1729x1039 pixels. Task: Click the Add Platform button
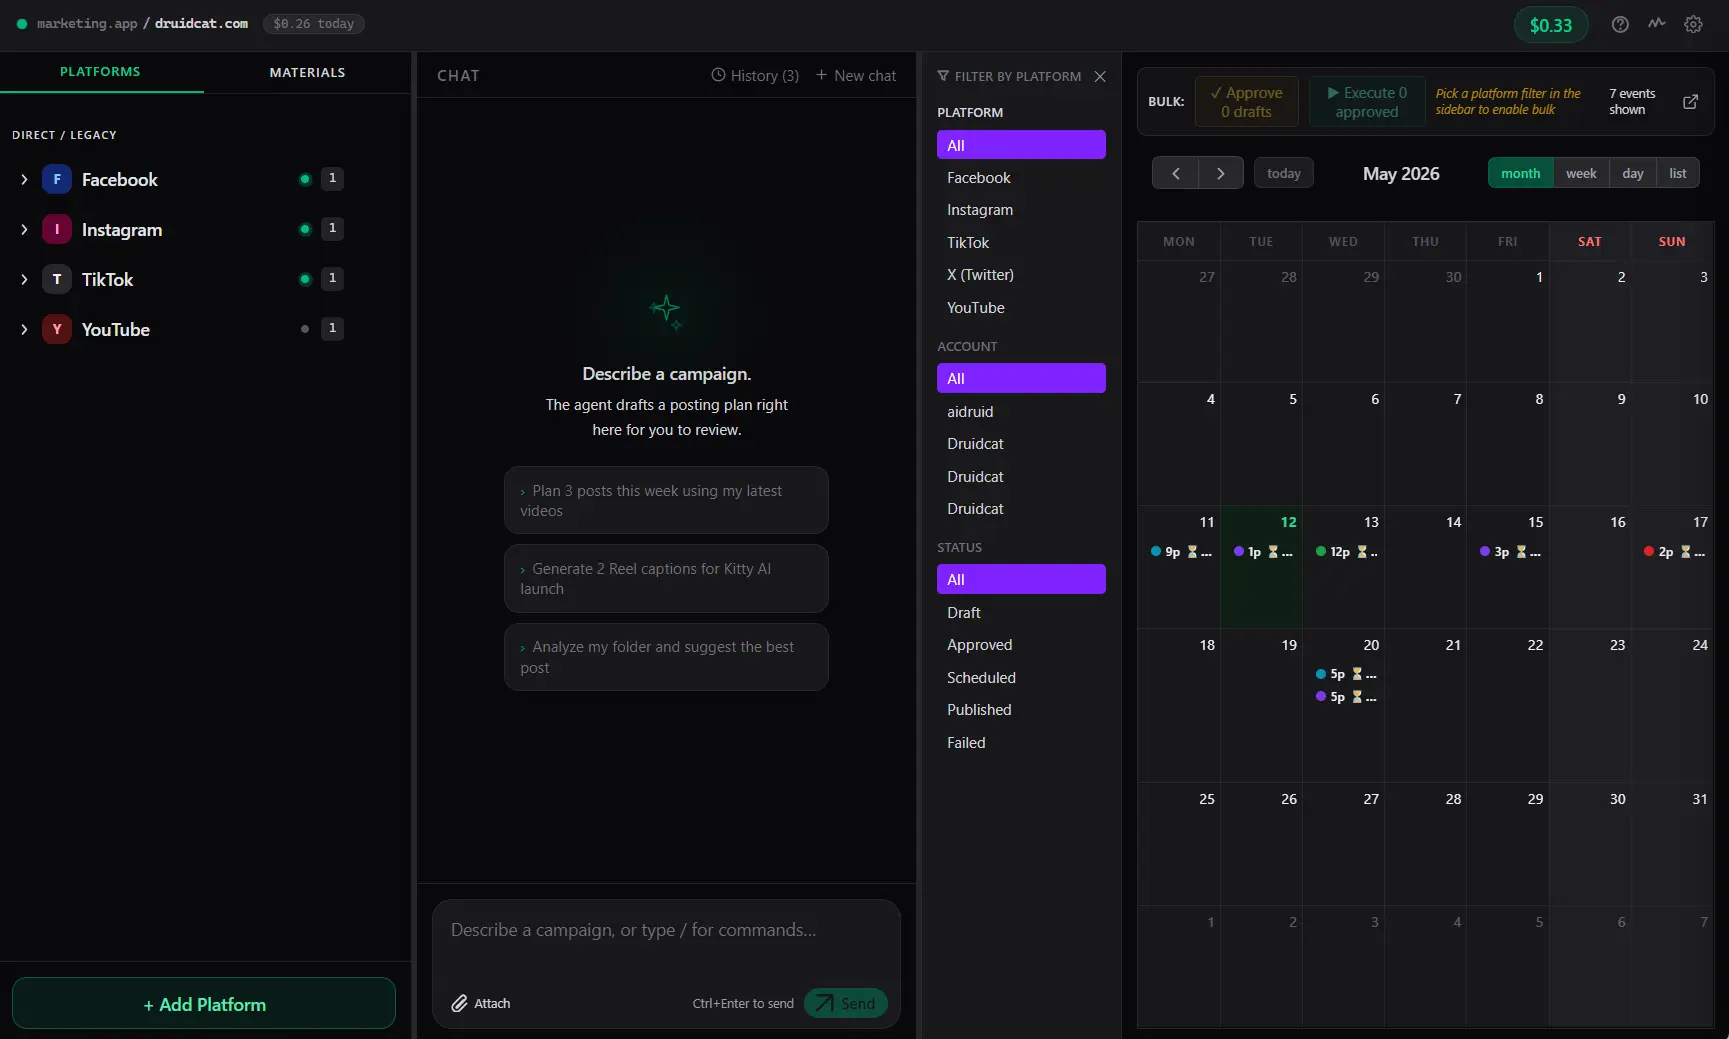coord(204,1003)
